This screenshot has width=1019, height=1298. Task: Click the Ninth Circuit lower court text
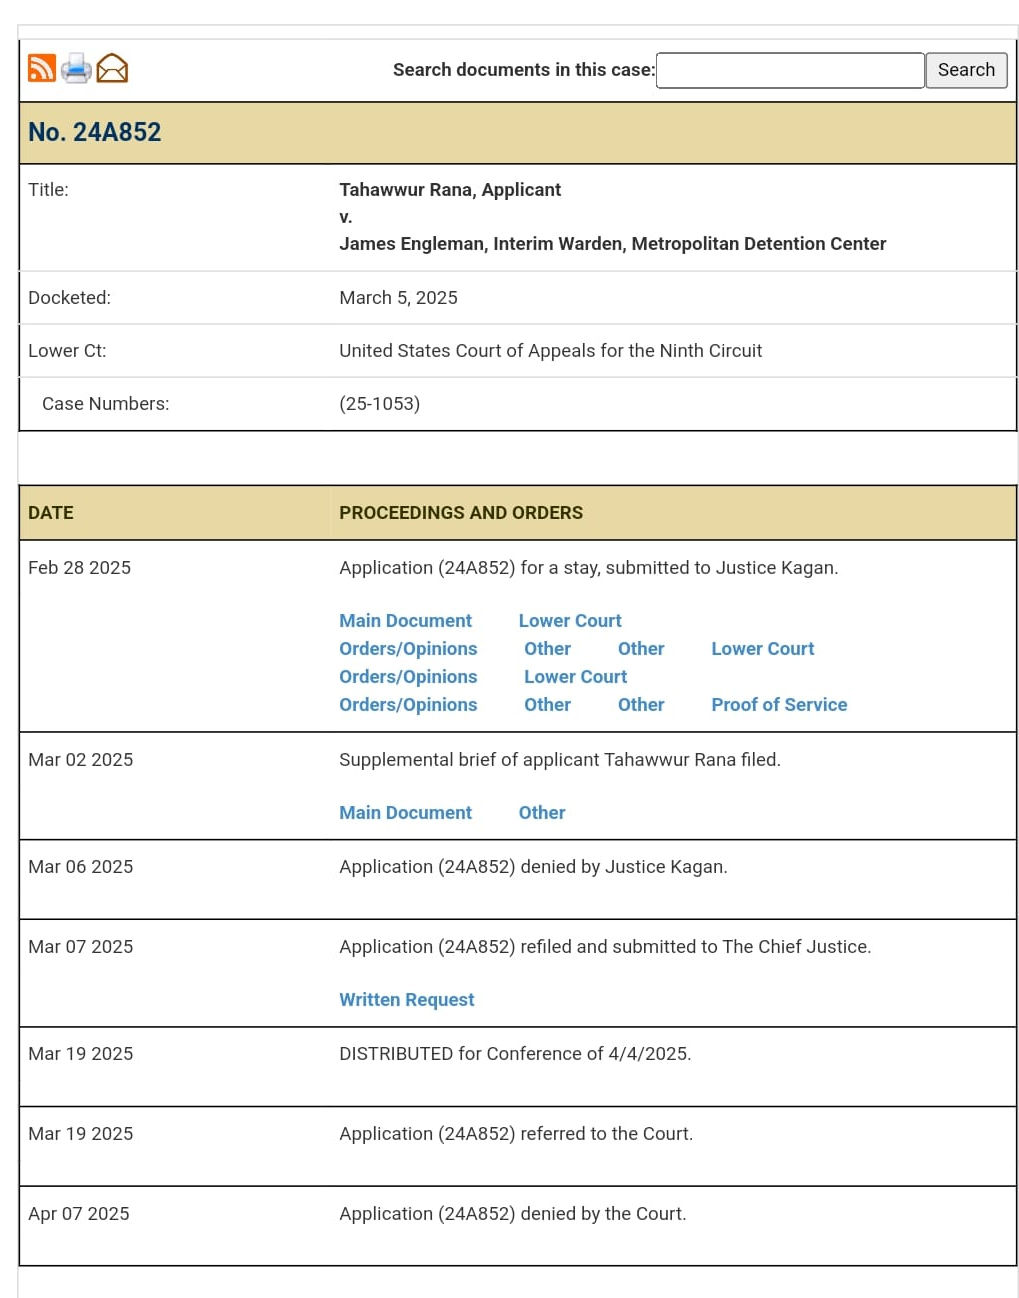pos(550,351)
